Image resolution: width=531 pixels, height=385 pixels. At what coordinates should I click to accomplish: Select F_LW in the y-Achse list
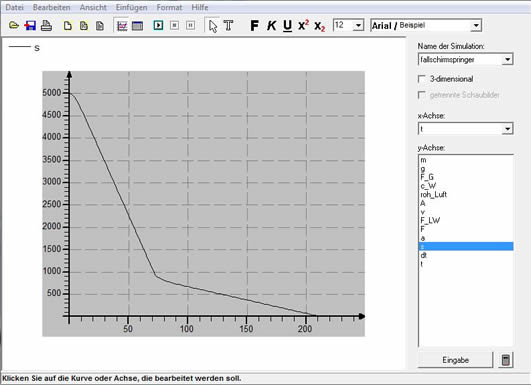pyautogui.click(x=466, y=220)
